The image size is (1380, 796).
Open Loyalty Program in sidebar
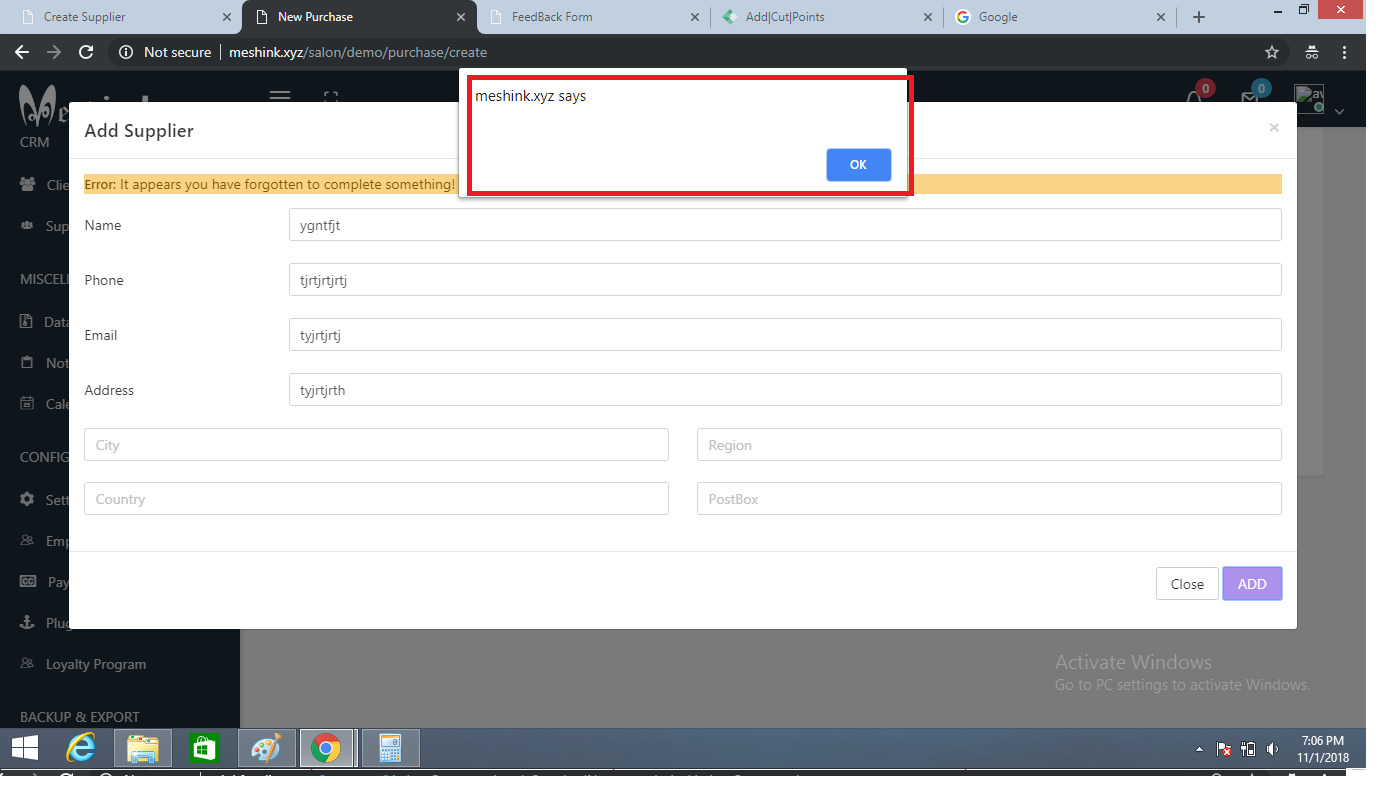[x=96, y=664]
